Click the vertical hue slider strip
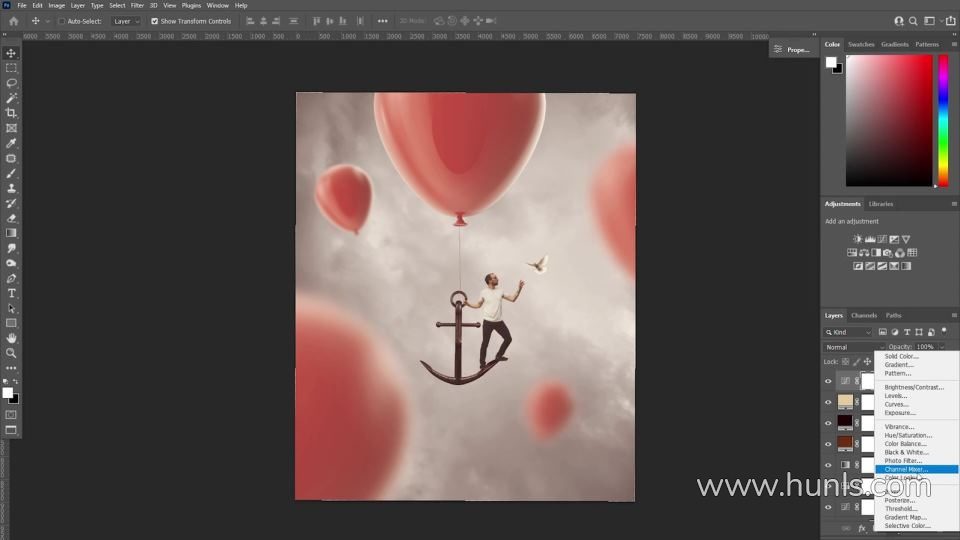 tap(942, 120)
